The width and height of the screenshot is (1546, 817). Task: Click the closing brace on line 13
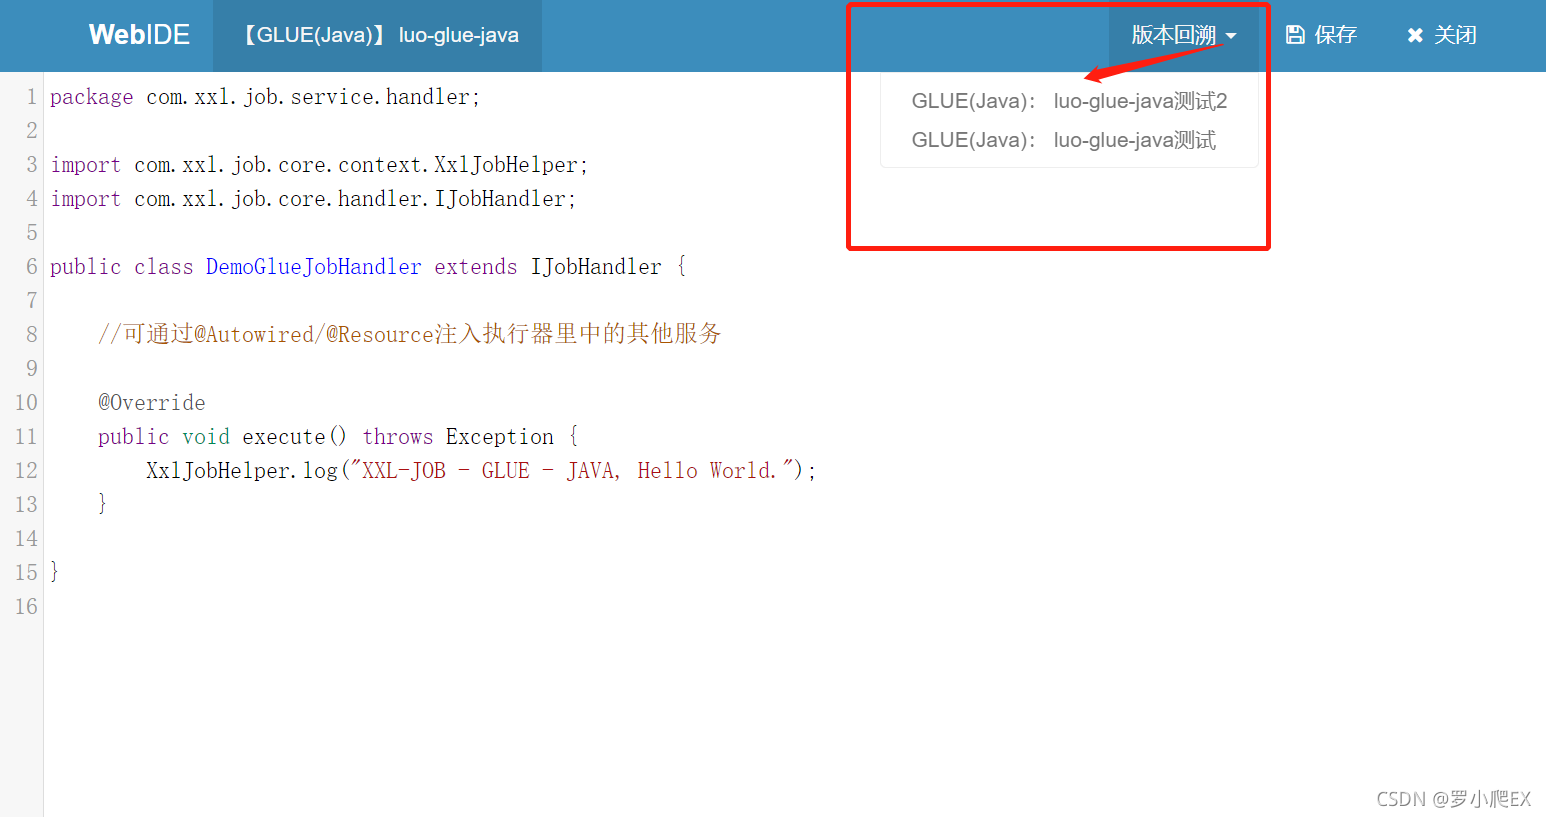(102, 504)
